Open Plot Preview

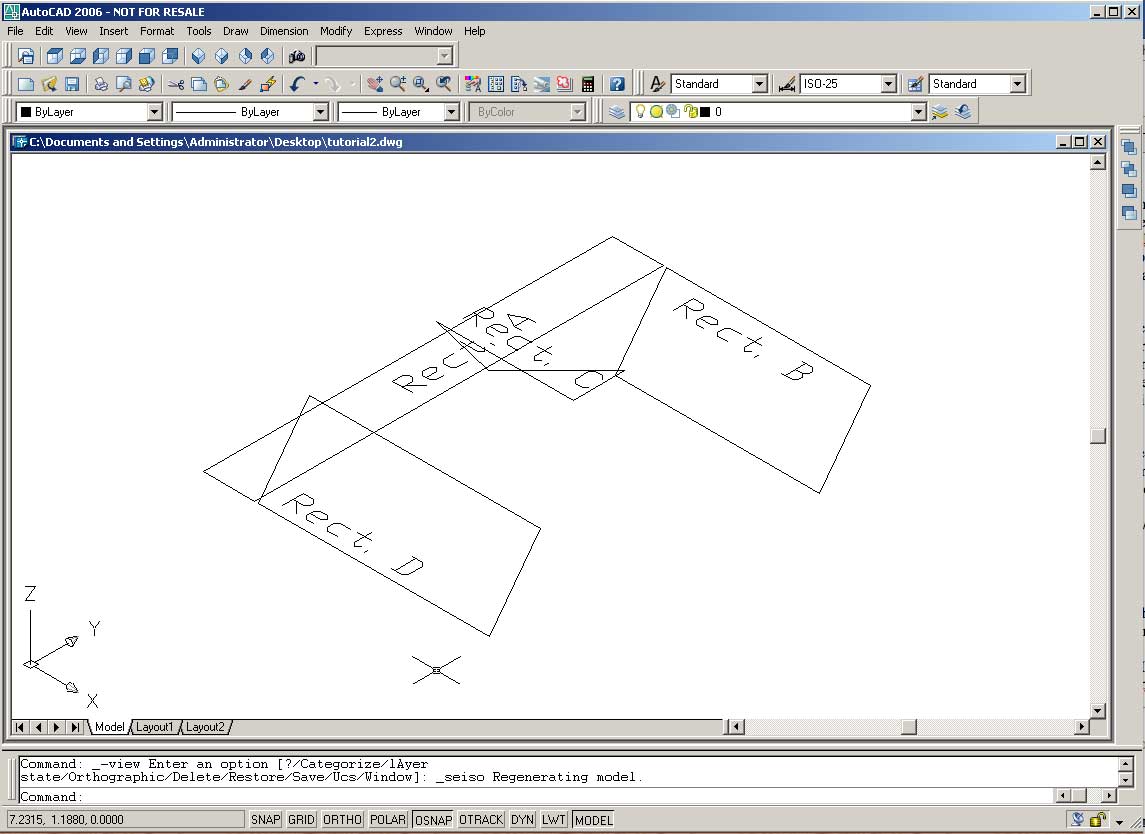tap(124, 84)
